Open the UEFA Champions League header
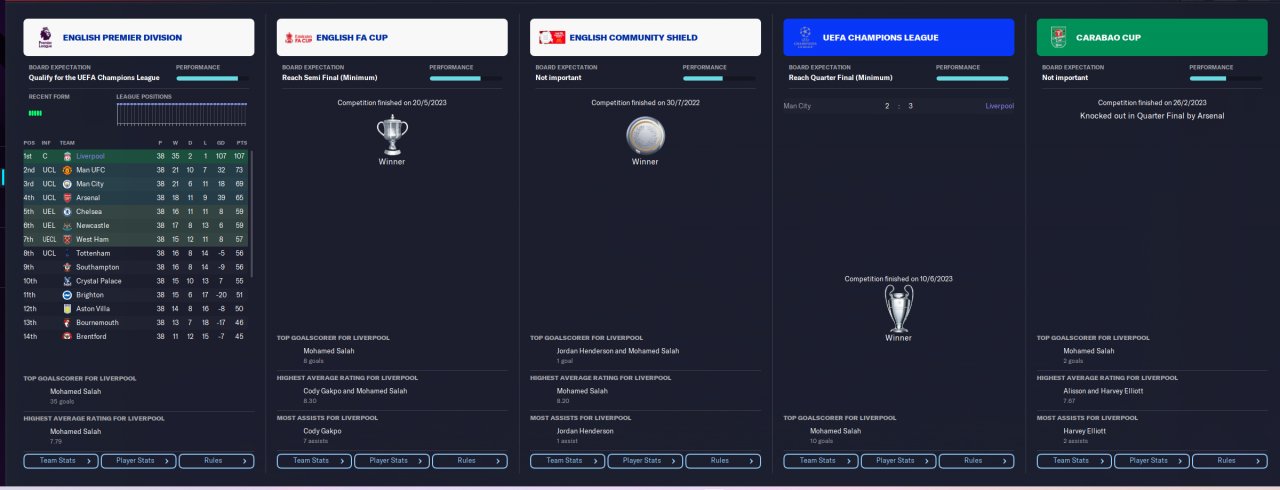Viewport: 1280px width, 490px height. tap(899, 37)
